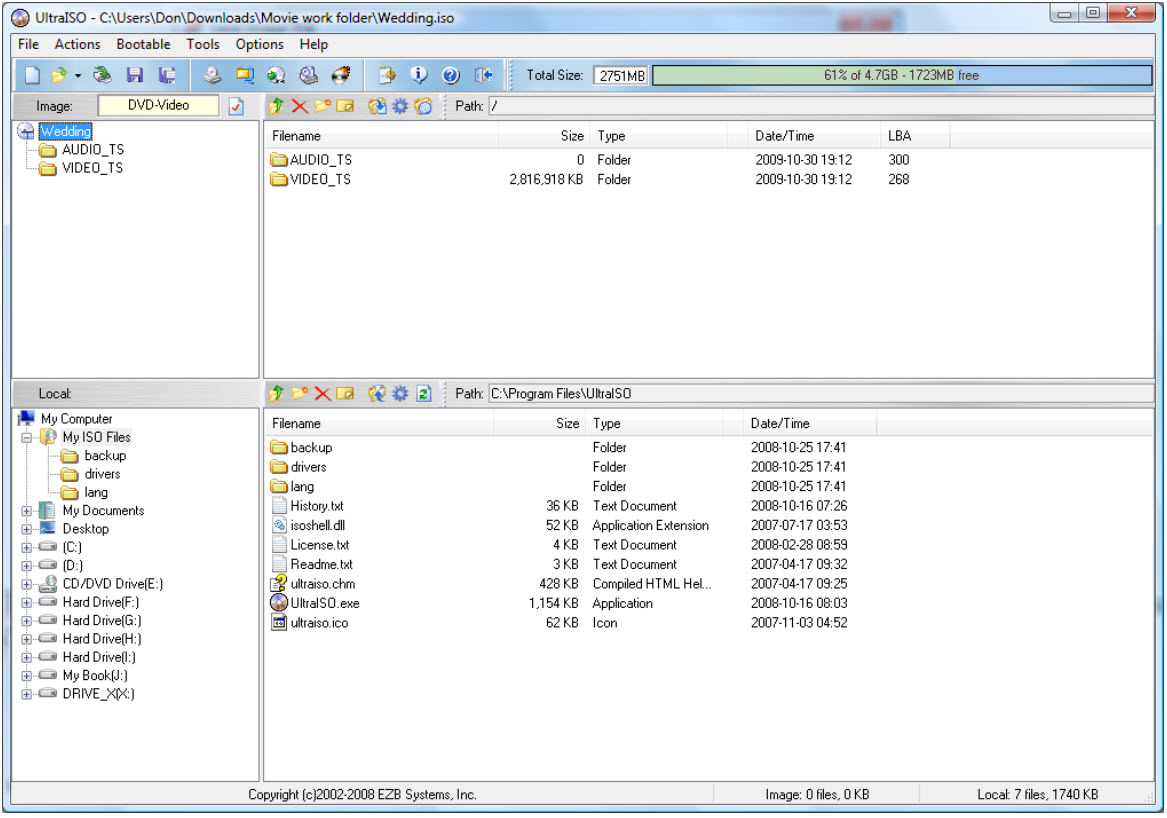This screenshot has width=1167, height=818.
Task: Click the Convert image disc icon
Action: (276, 75)
